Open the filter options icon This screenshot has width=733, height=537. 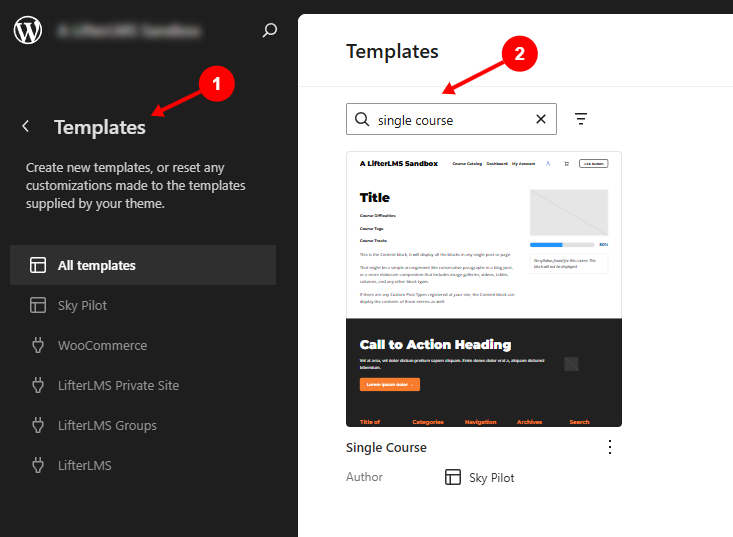pyautogui.click(x=581, y=119)
